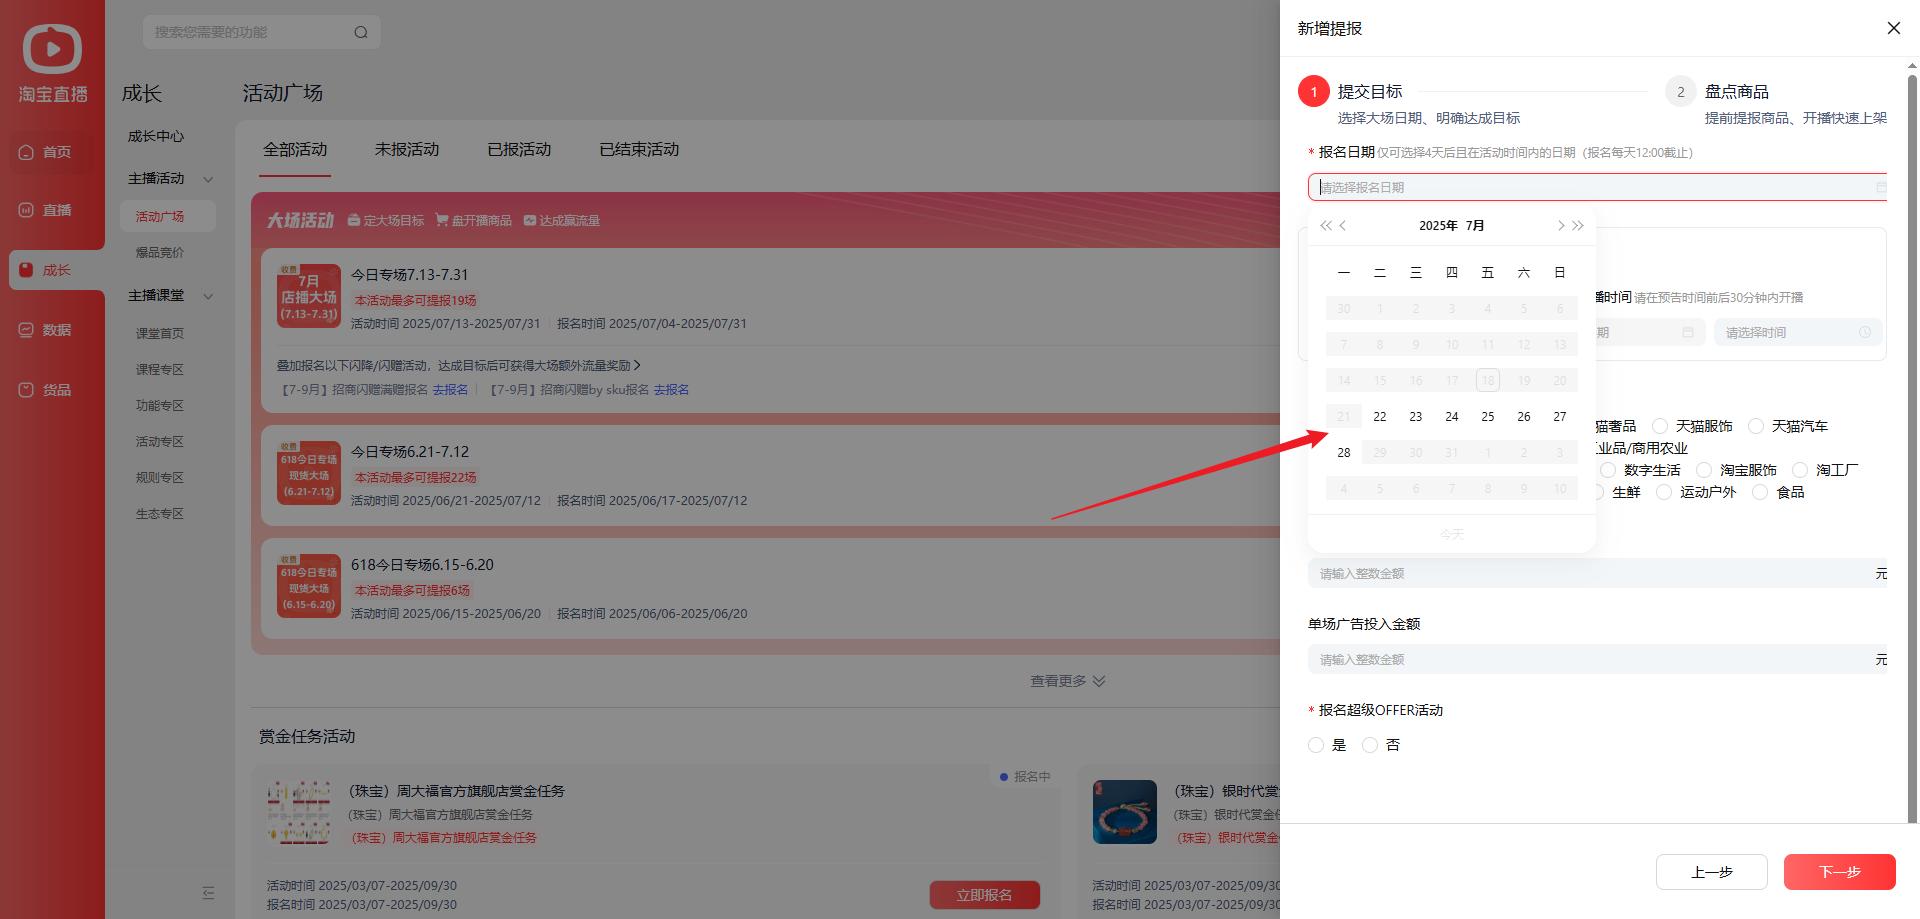Screen dimensions: 1920x919
Task: Click the search magnifier icon
Action: point(361,32)
